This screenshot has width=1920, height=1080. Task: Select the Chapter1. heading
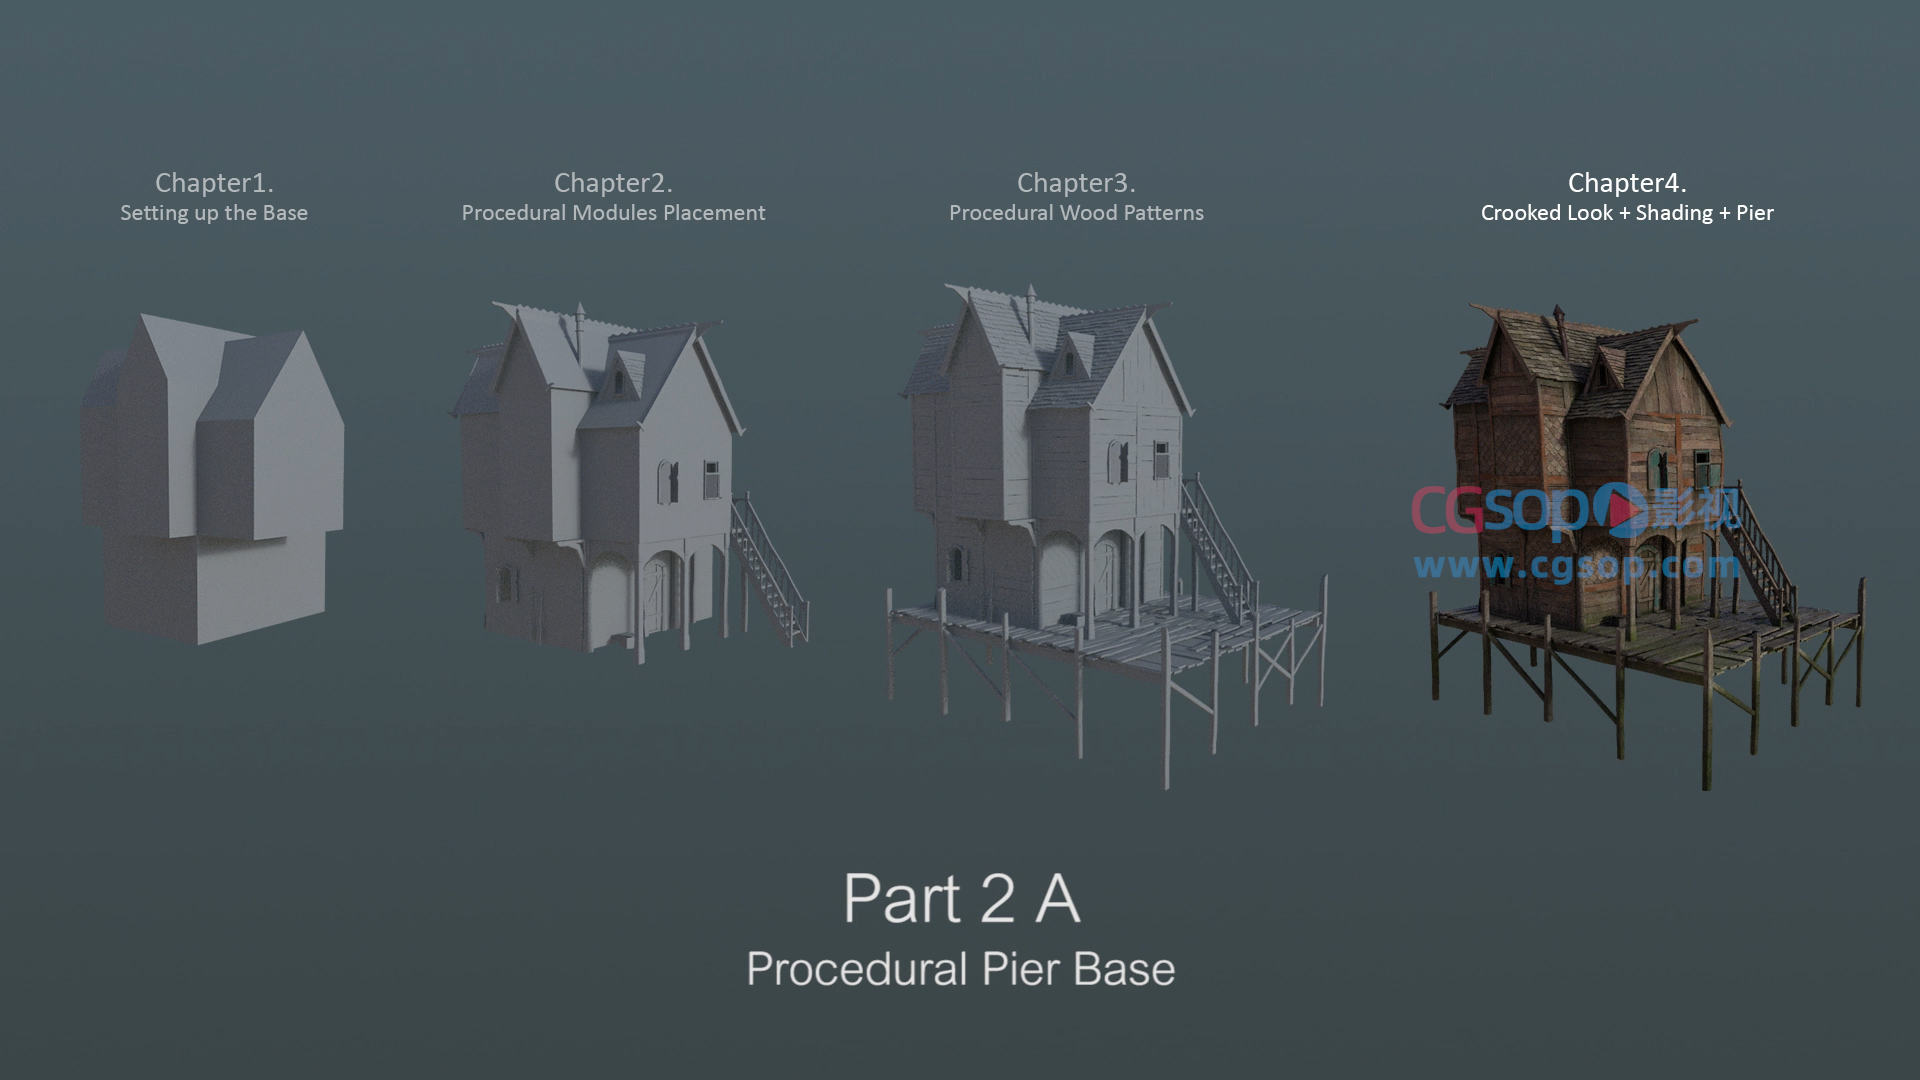pyautogui.click(x=214, y=183)
